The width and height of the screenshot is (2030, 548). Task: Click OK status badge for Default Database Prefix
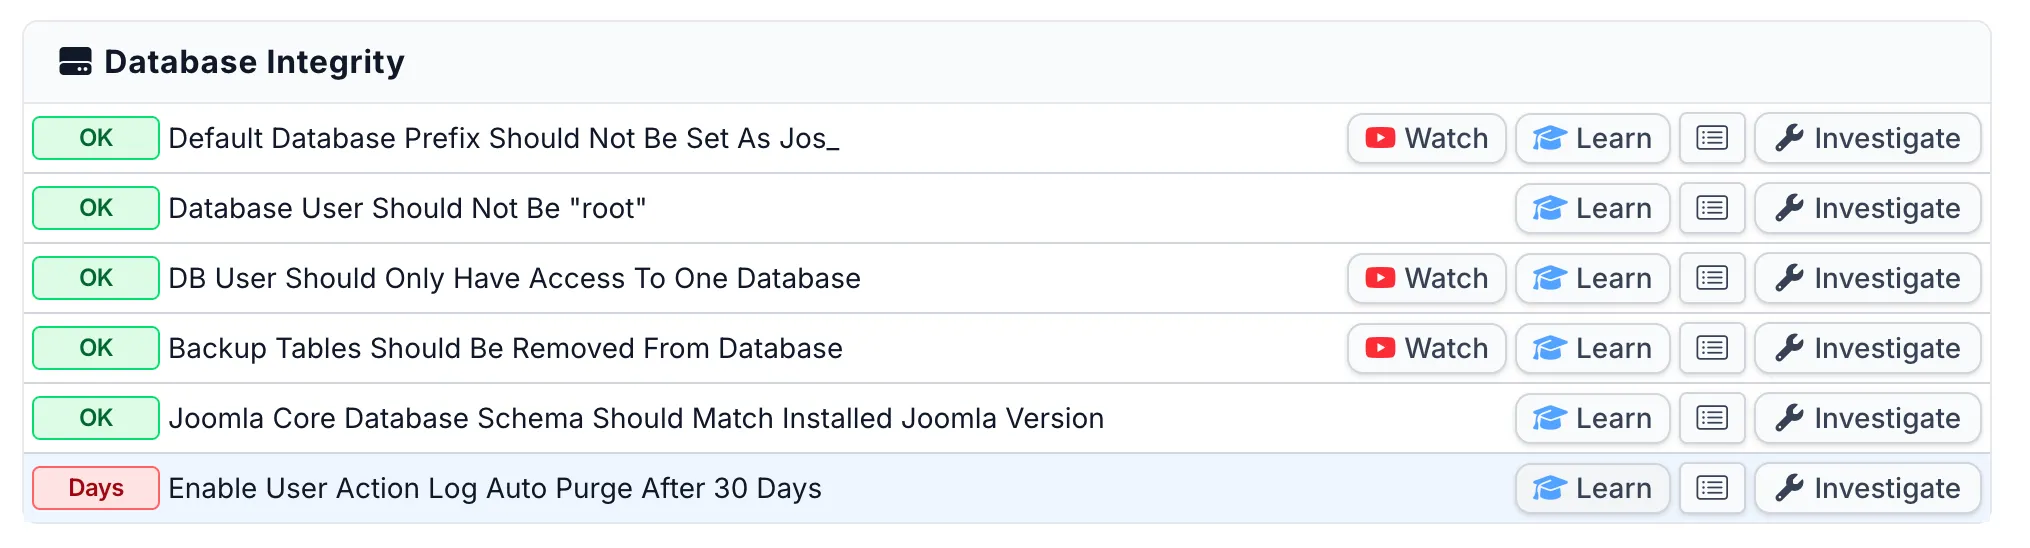(x=96, y=138)
